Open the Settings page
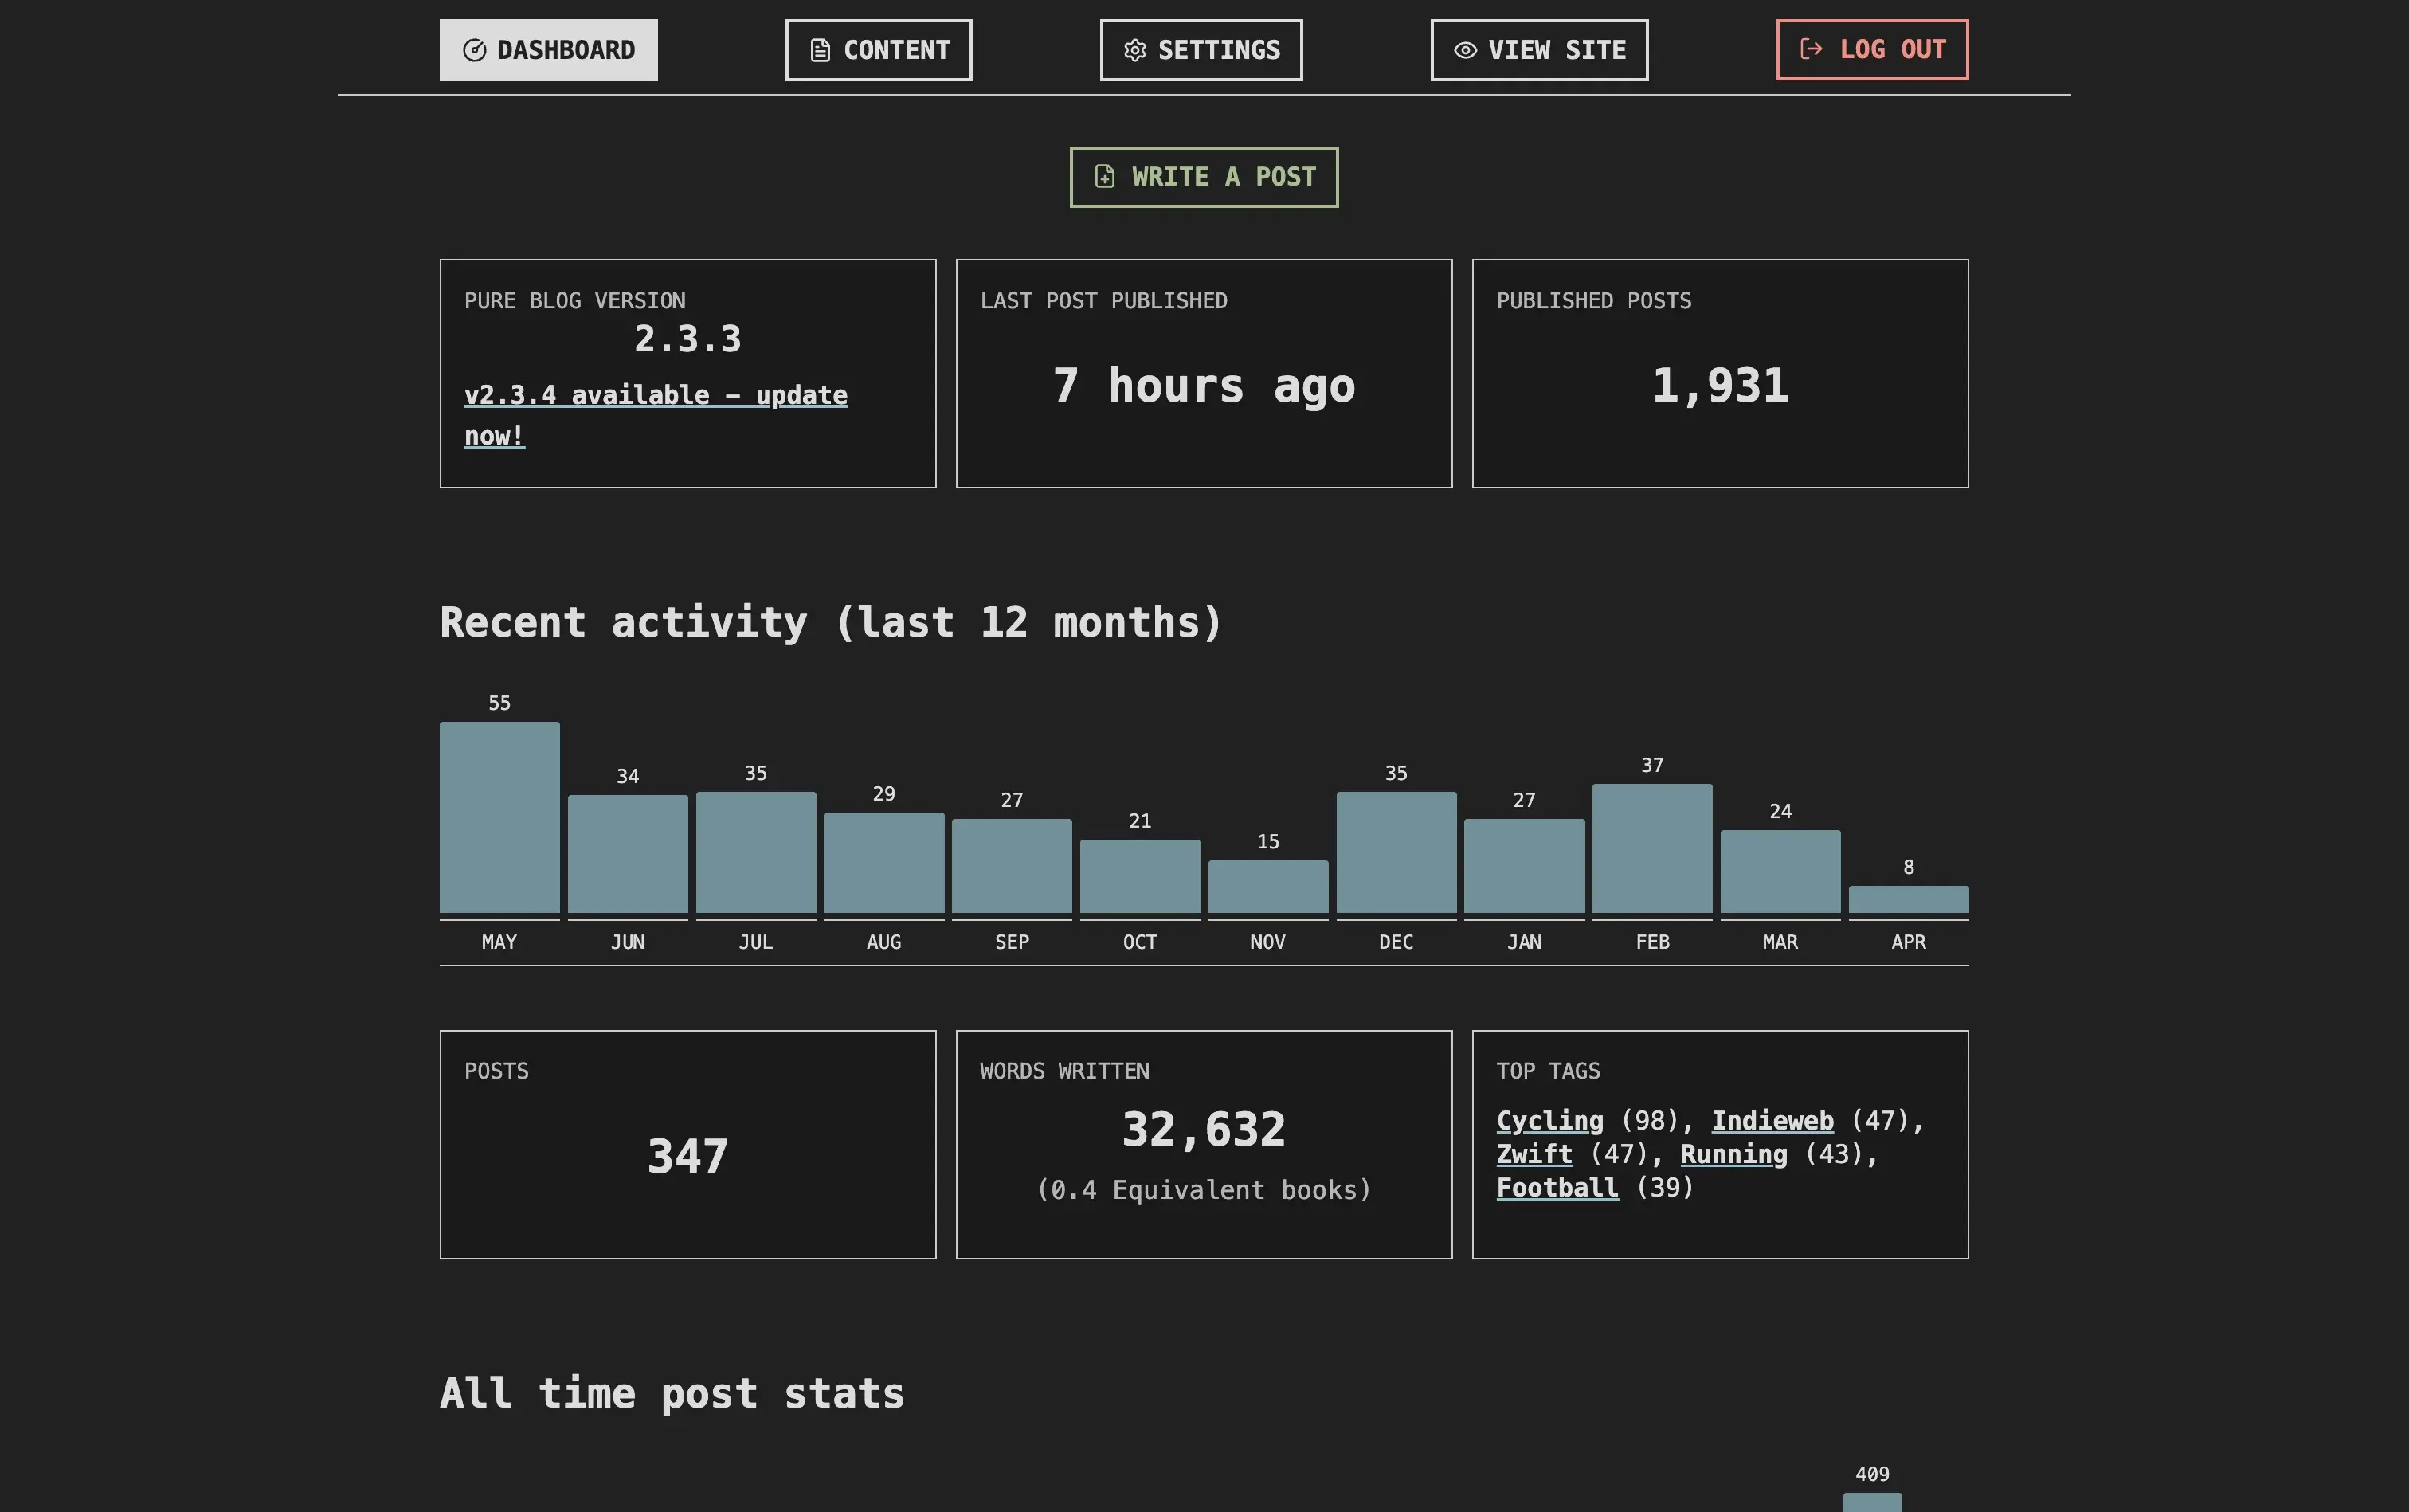Screen dimensions: 2409x1512 click(1201, 50)
